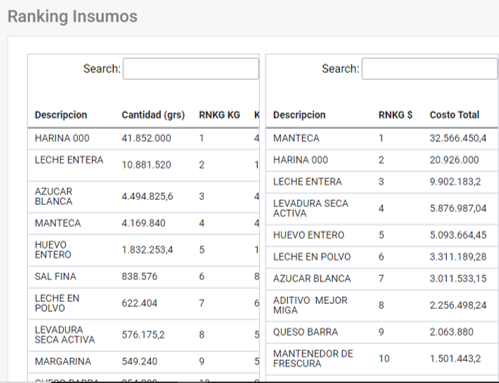Click quantity value 41.852.000
The image size is (499, 383).
[146, 138]
